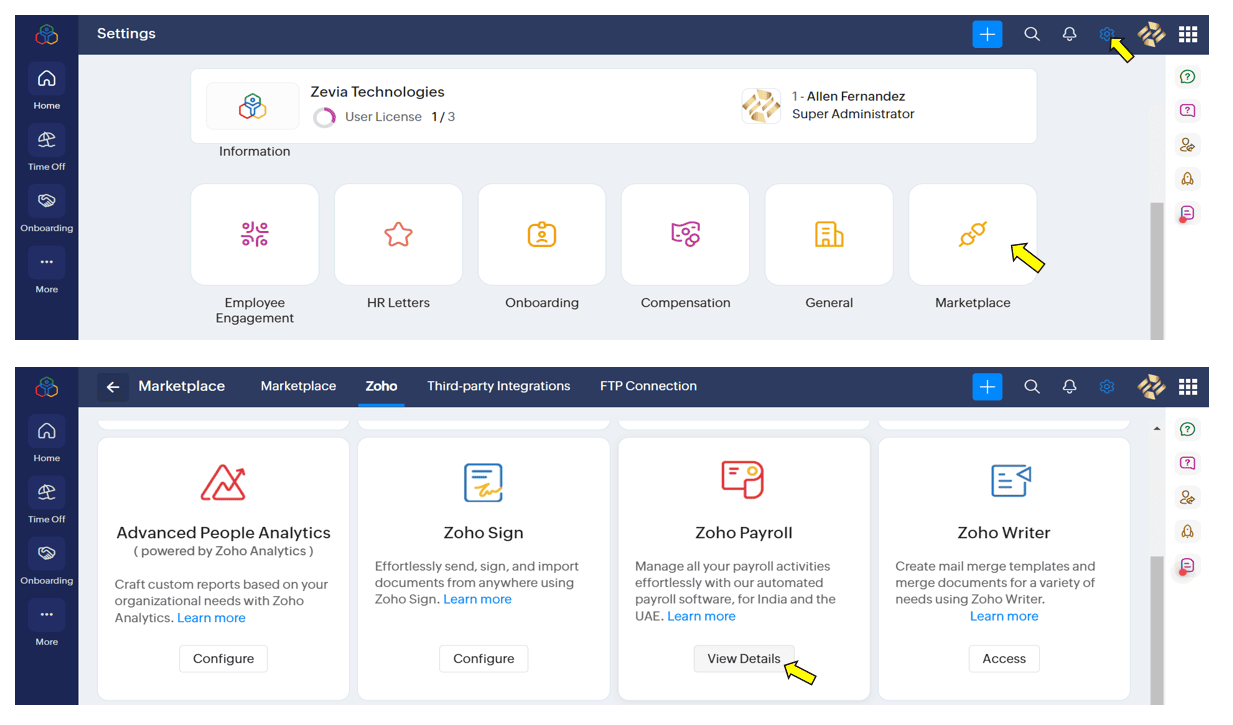
Task: Open More in the Settings screen sidebar
Action: [47, 271]
